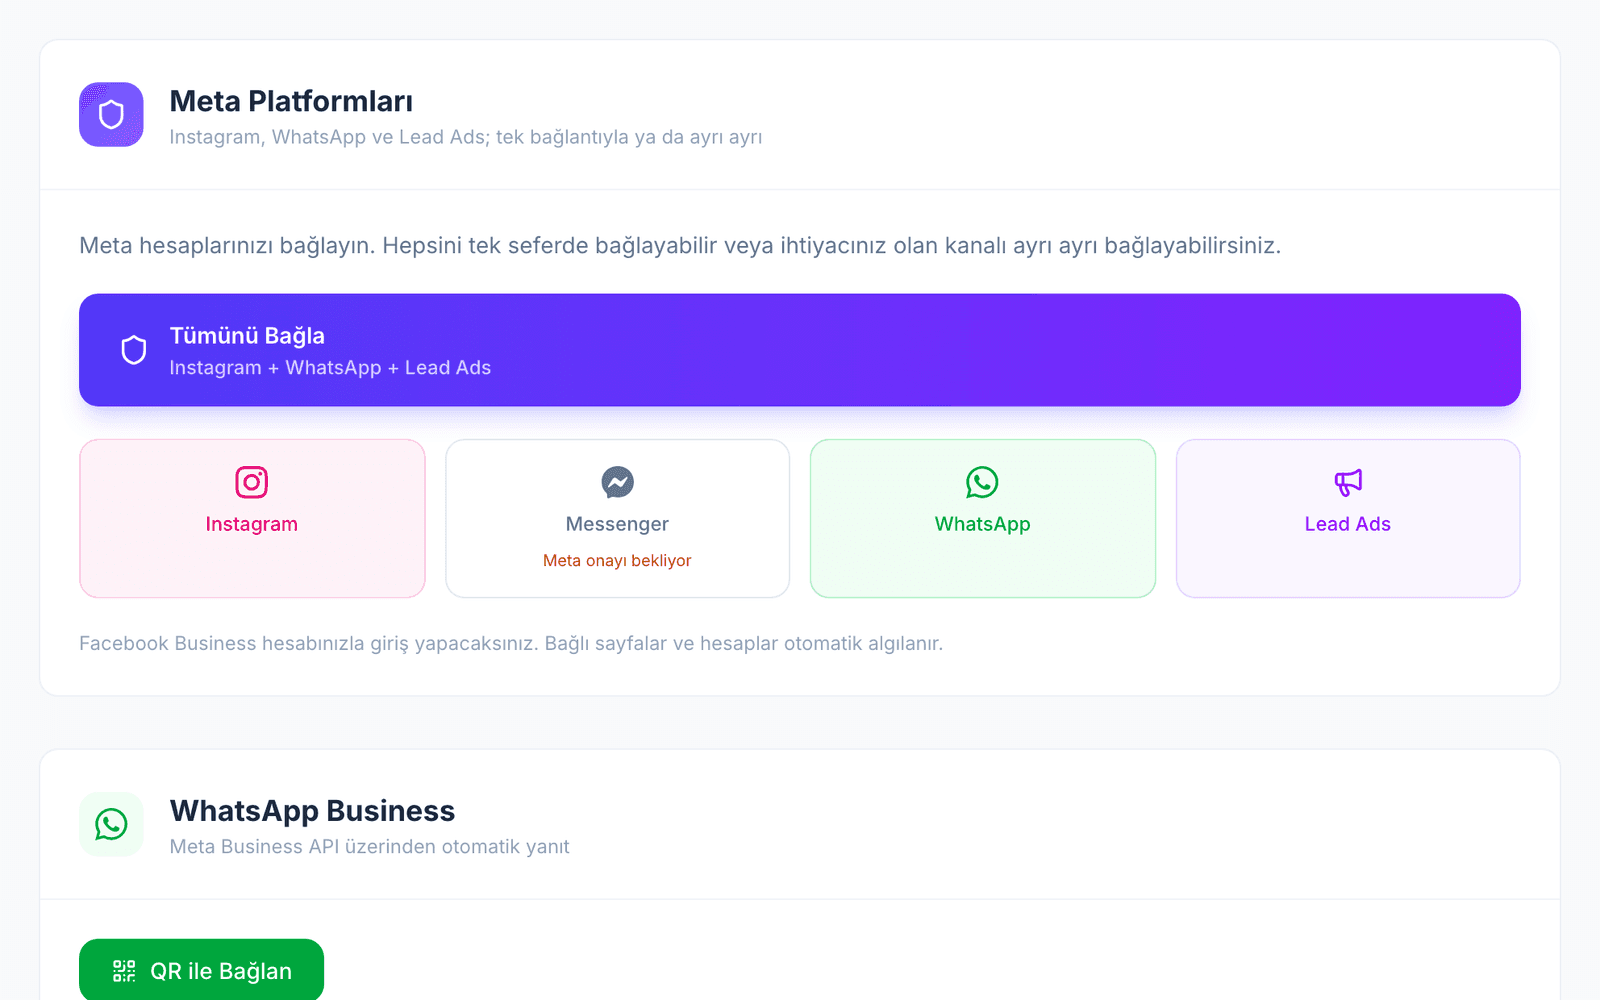Click the purple shield icon beside Meta Platformları
Viewport: 1600px width, 1000px height.
click(111, 114)
